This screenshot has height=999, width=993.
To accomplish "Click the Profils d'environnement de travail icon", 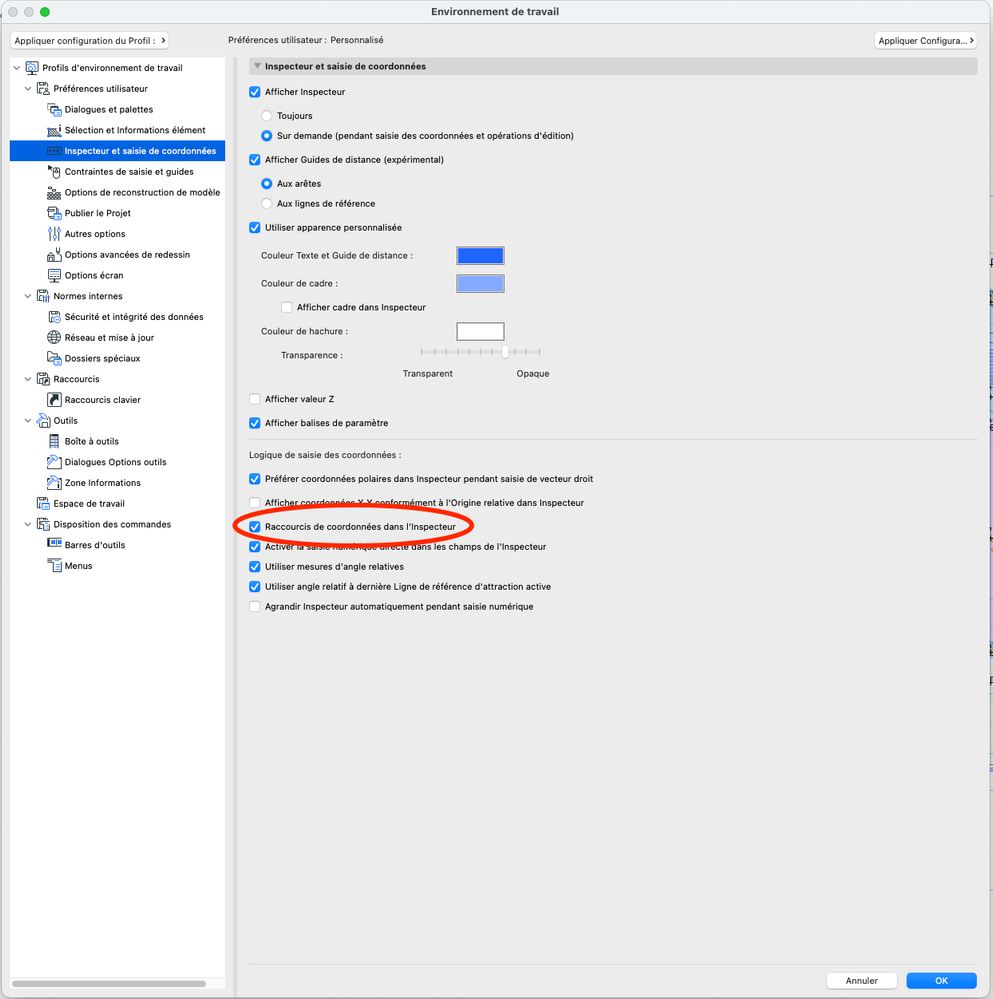I will [31, 68].
